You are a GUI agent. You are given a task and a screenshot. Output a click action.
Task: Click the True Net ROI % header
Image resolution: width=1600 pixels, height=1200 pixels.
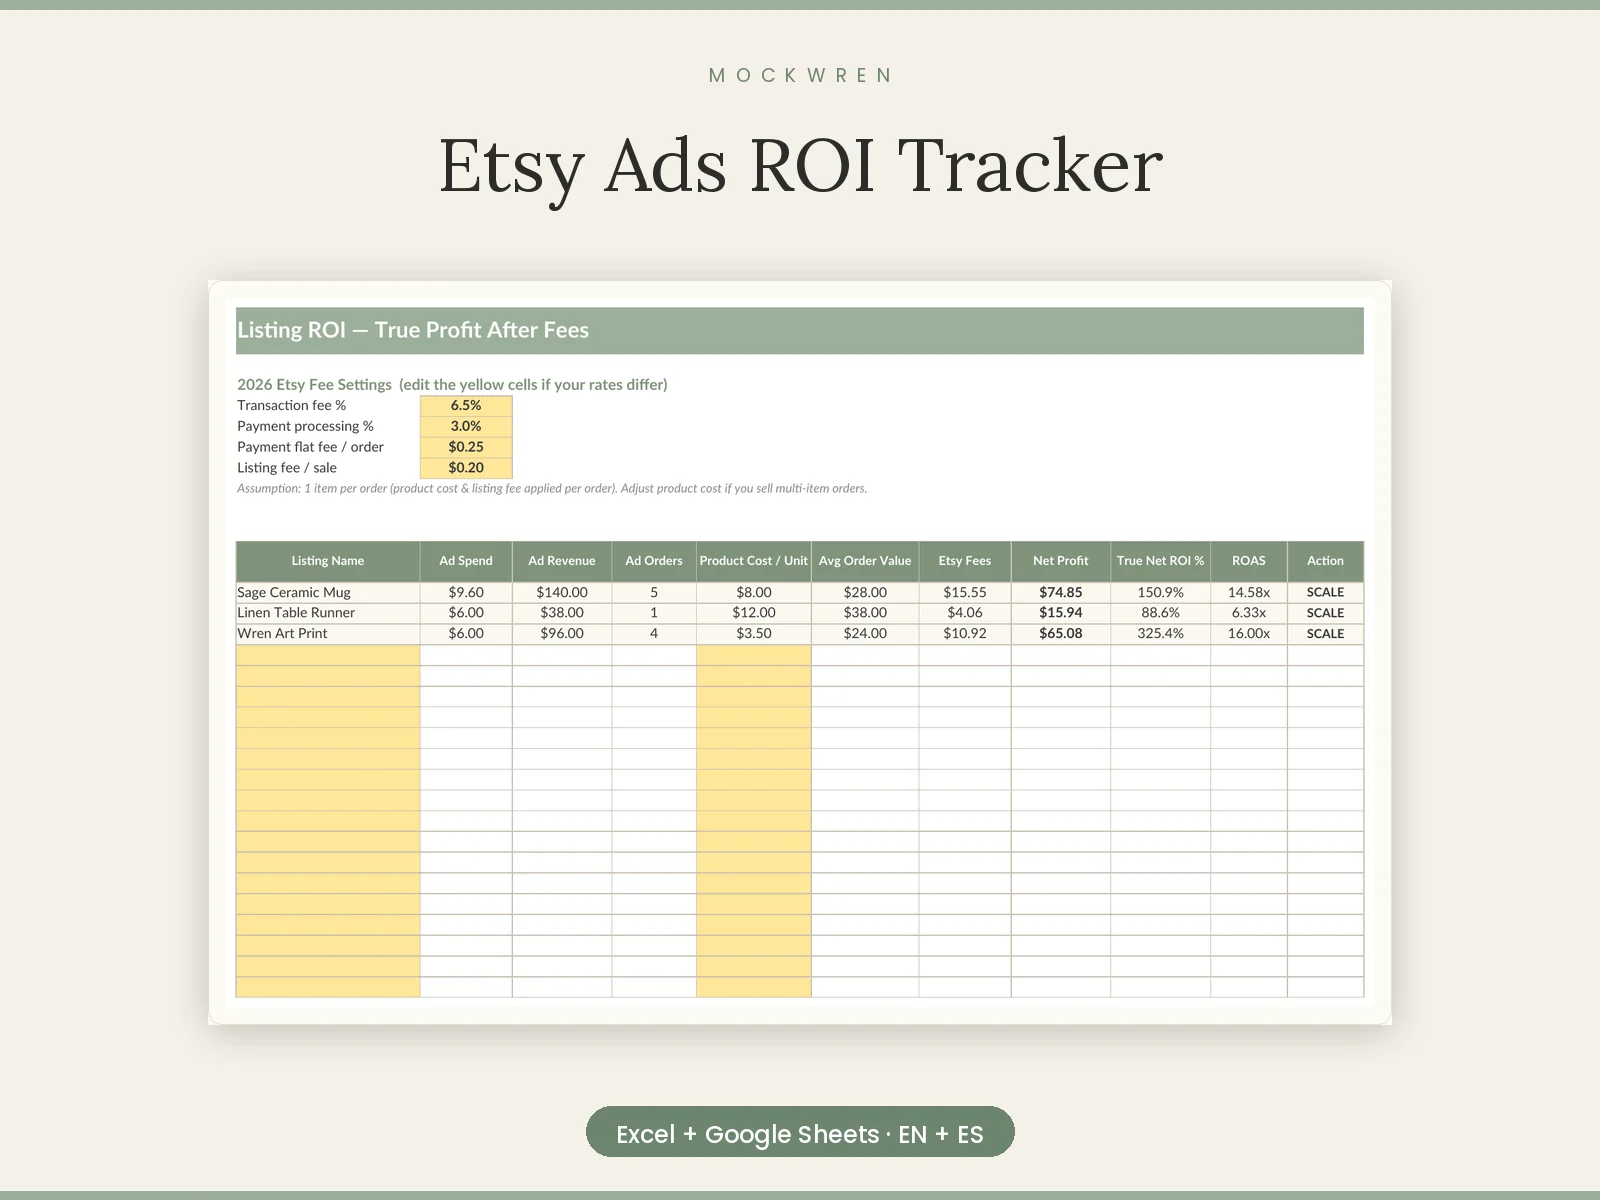point(1160,561)
